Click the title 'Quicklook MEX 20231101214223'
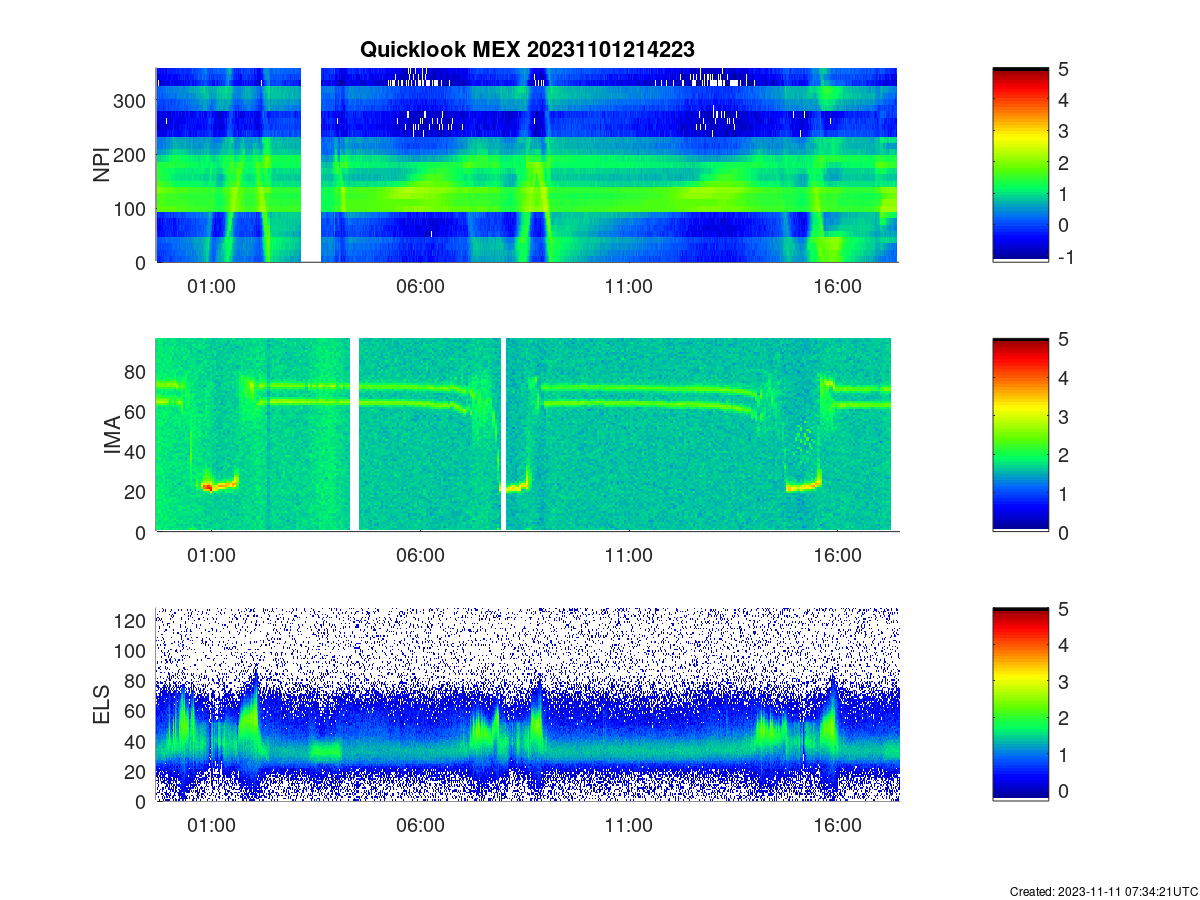 coord(527,49)
